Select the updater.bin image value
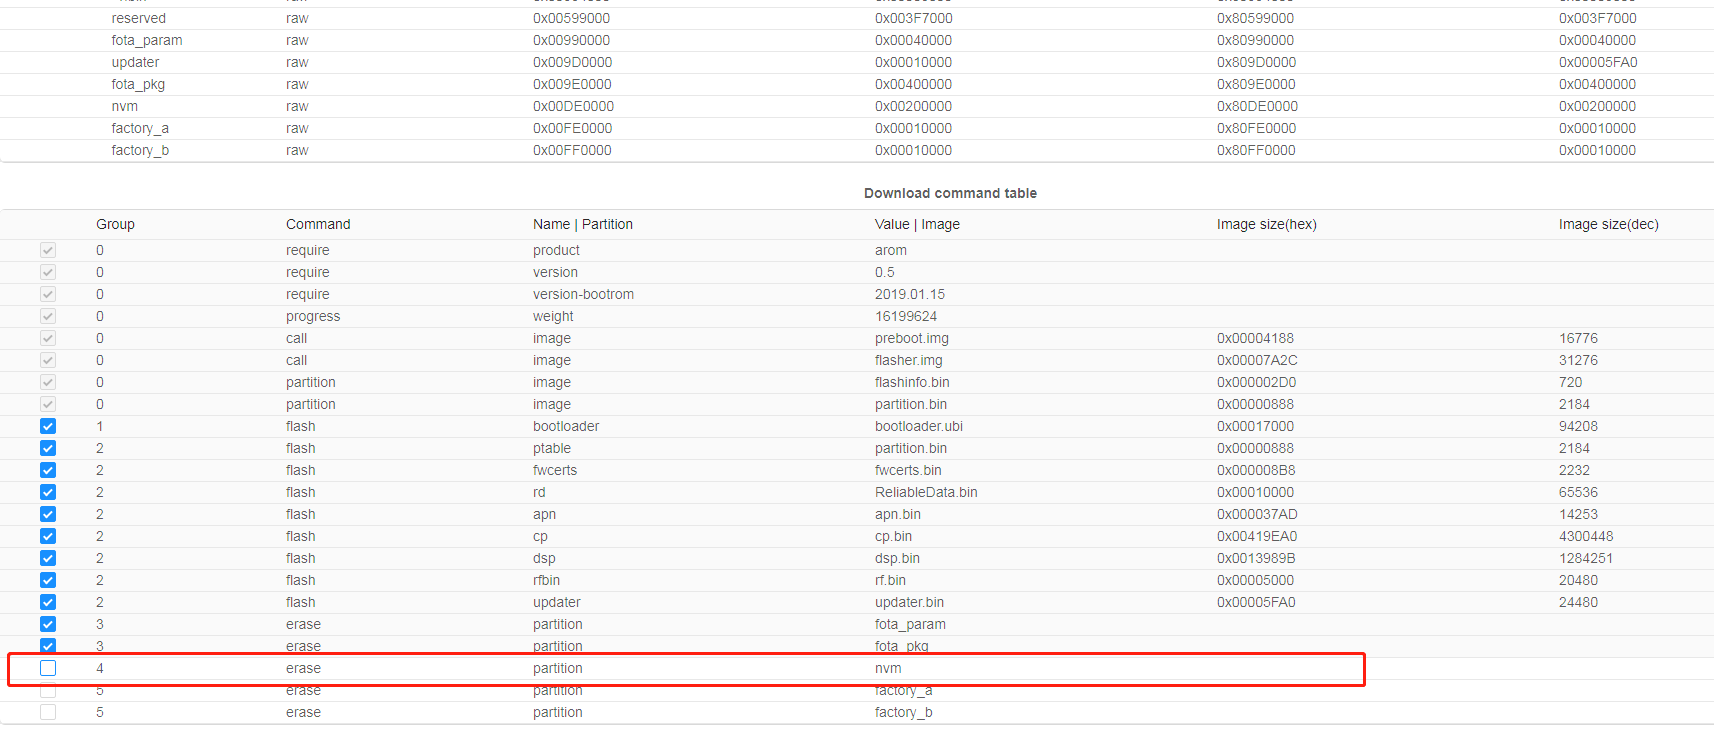 click(x=909, y=602)
